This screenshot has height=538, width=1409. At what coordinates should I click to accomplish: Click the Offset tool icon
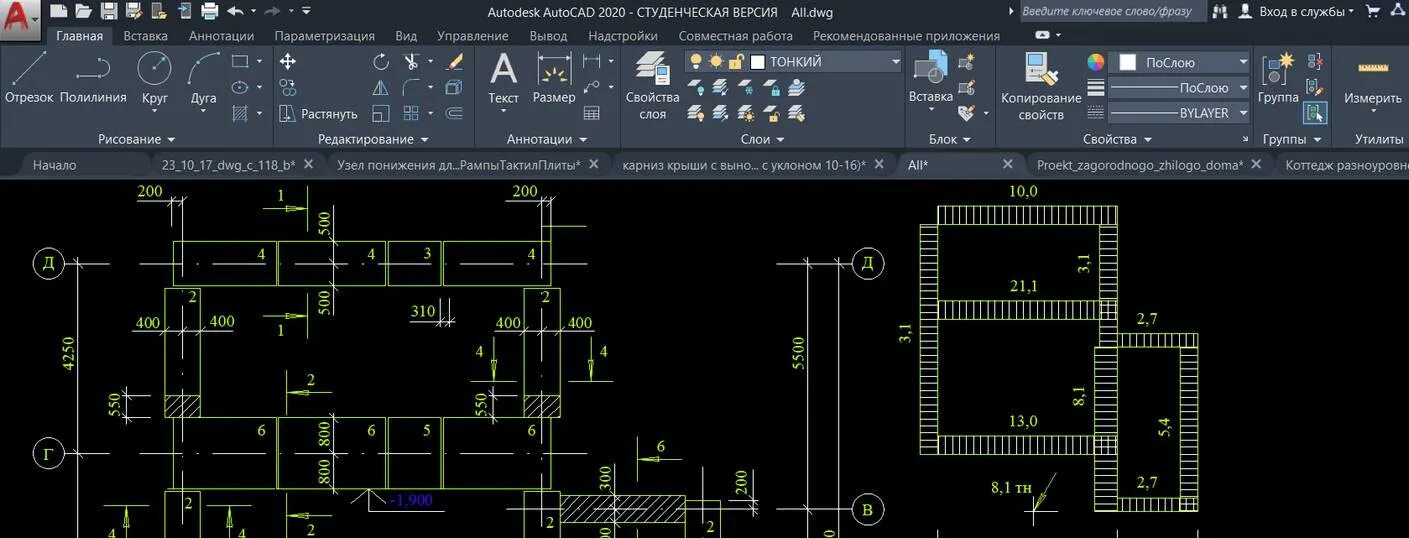pos(454,113)
